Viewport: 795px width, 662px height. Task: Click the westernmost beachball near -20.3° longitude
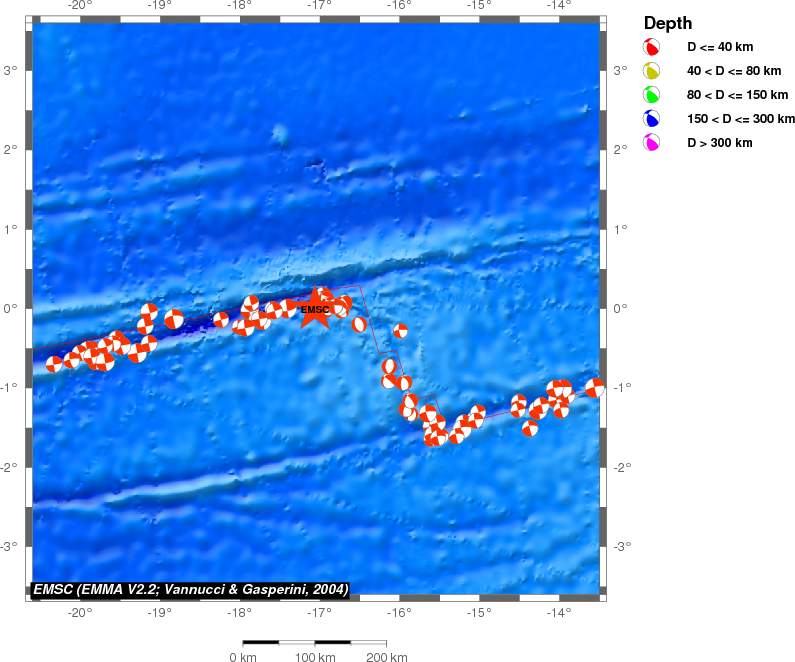[x=54, y=363]
